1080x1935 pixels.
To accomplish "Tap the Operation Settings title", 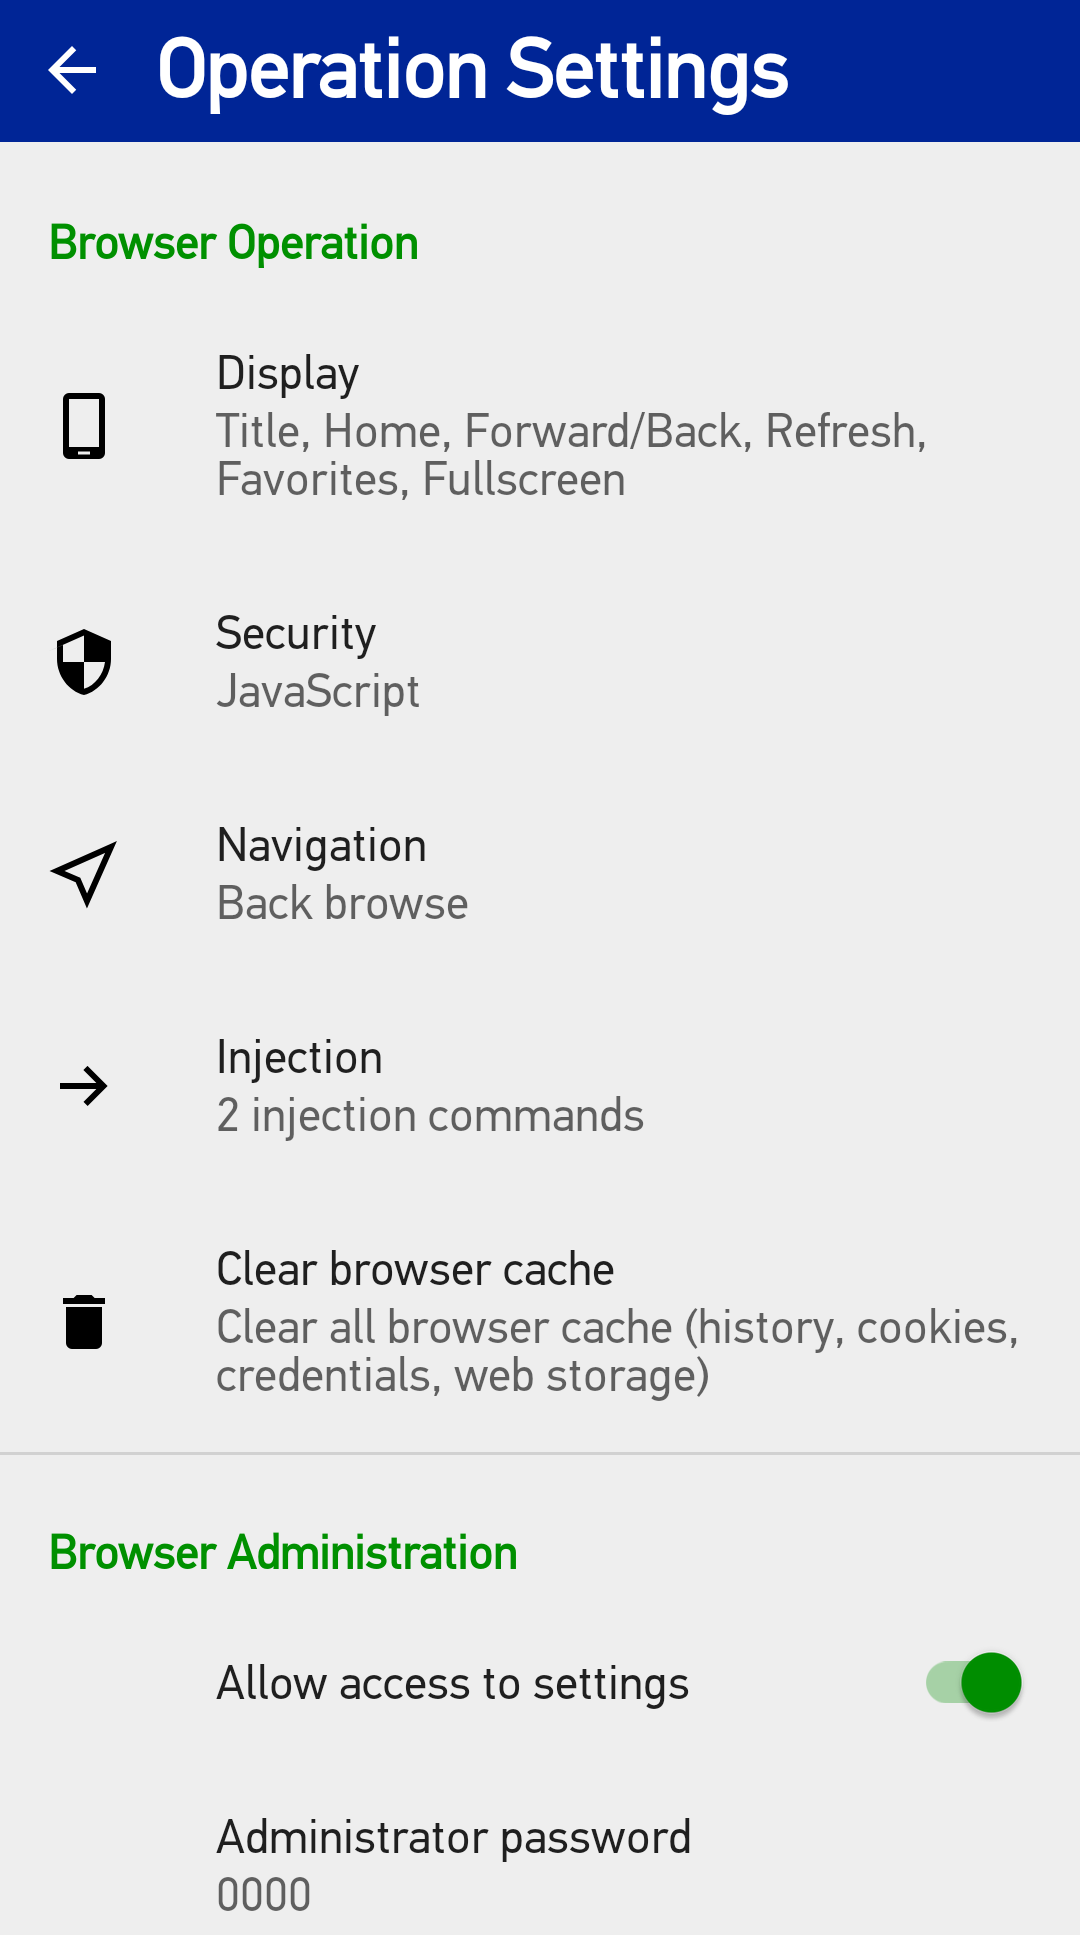I will point(473,70).
